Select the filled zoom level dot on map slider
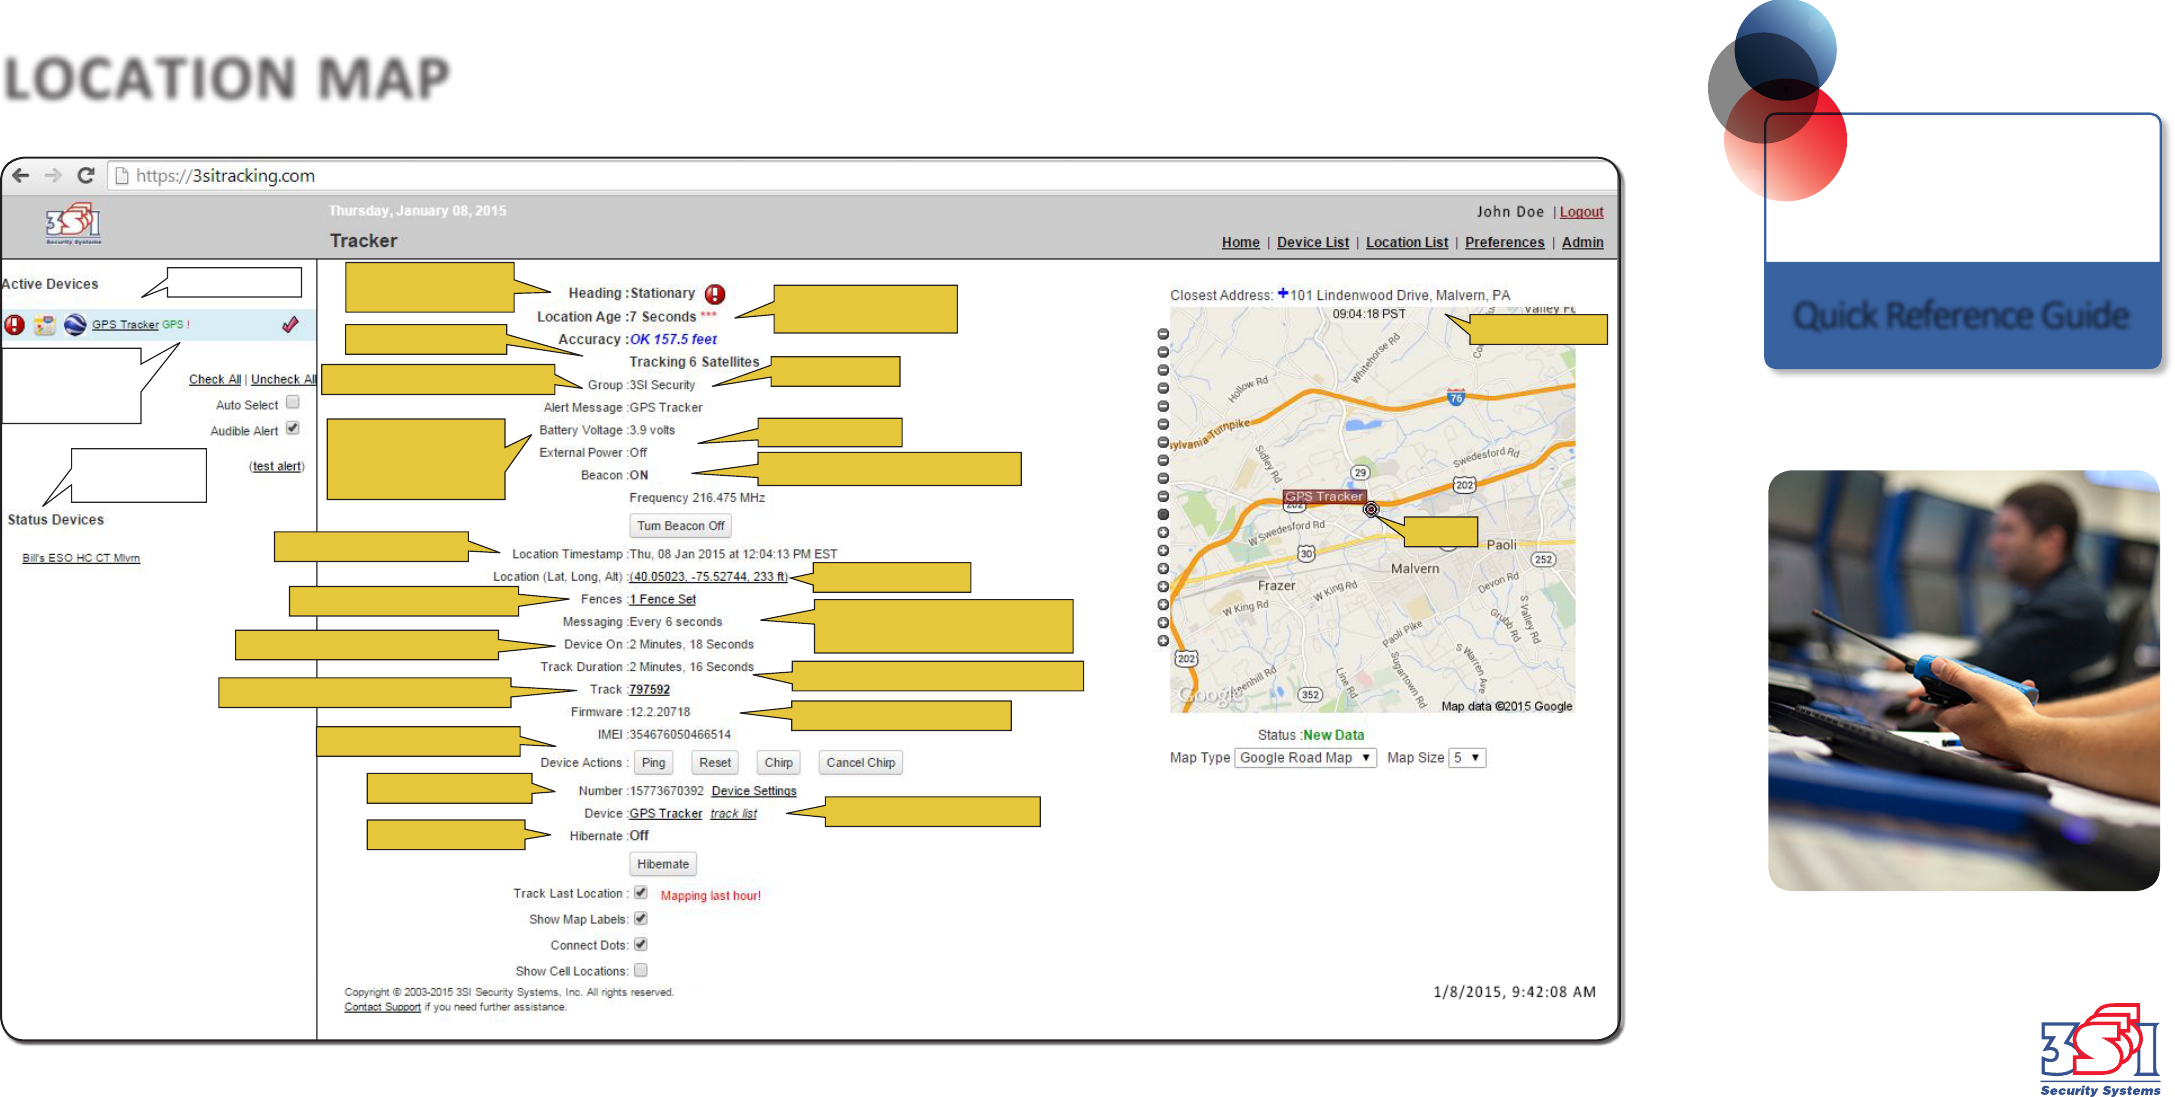Screen dimensions: 2175x1097 [1163, 515]
